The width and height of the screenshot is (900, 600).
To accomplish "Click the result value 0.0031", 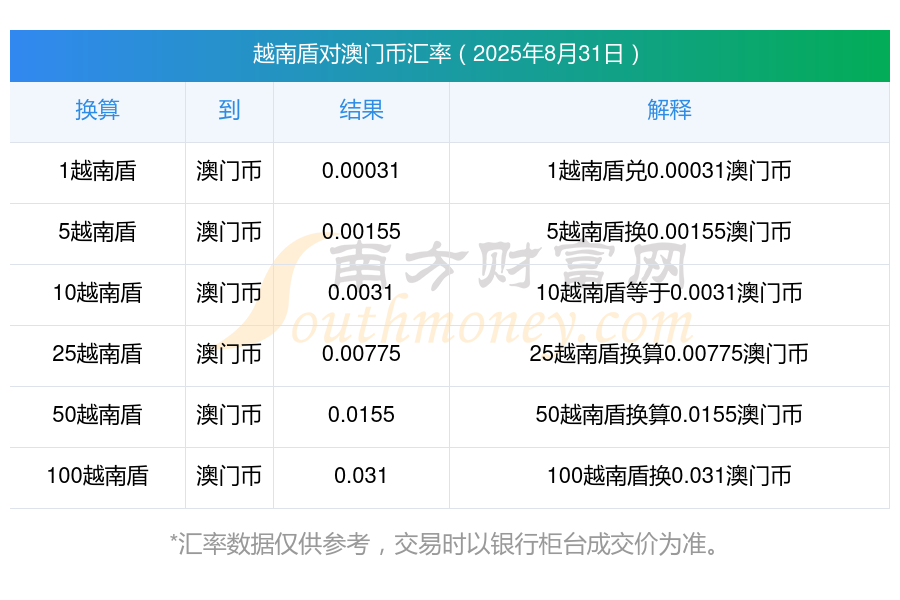I will (361, 293).
